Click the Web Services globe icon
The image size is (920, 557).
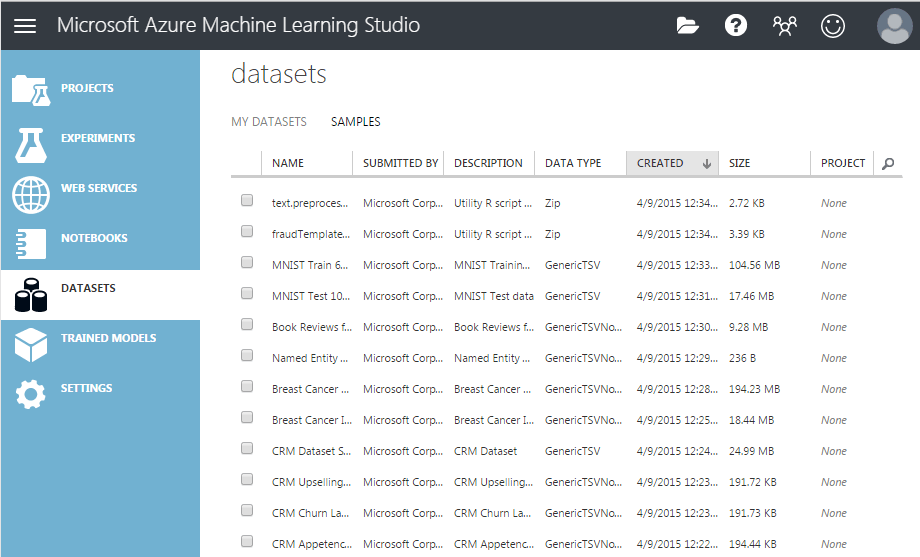pos(31,195)
